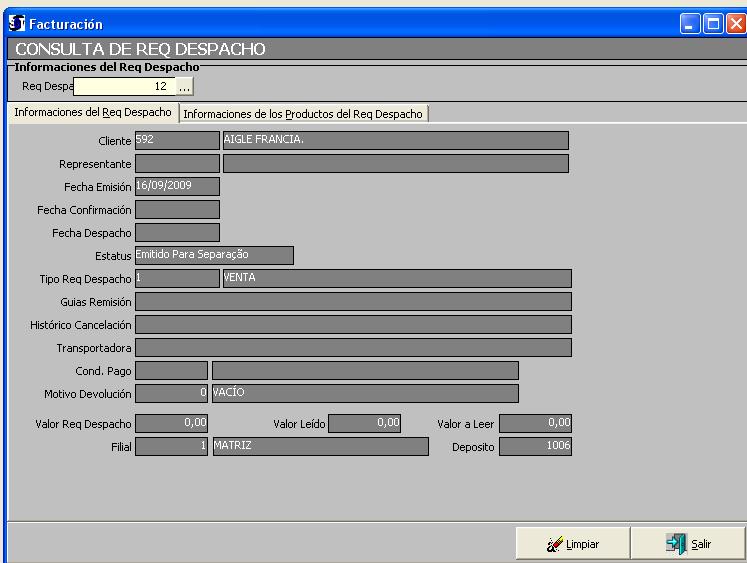Maximize the Facturación window
This screenshot has width=747, height=563.
coord(716,22)
